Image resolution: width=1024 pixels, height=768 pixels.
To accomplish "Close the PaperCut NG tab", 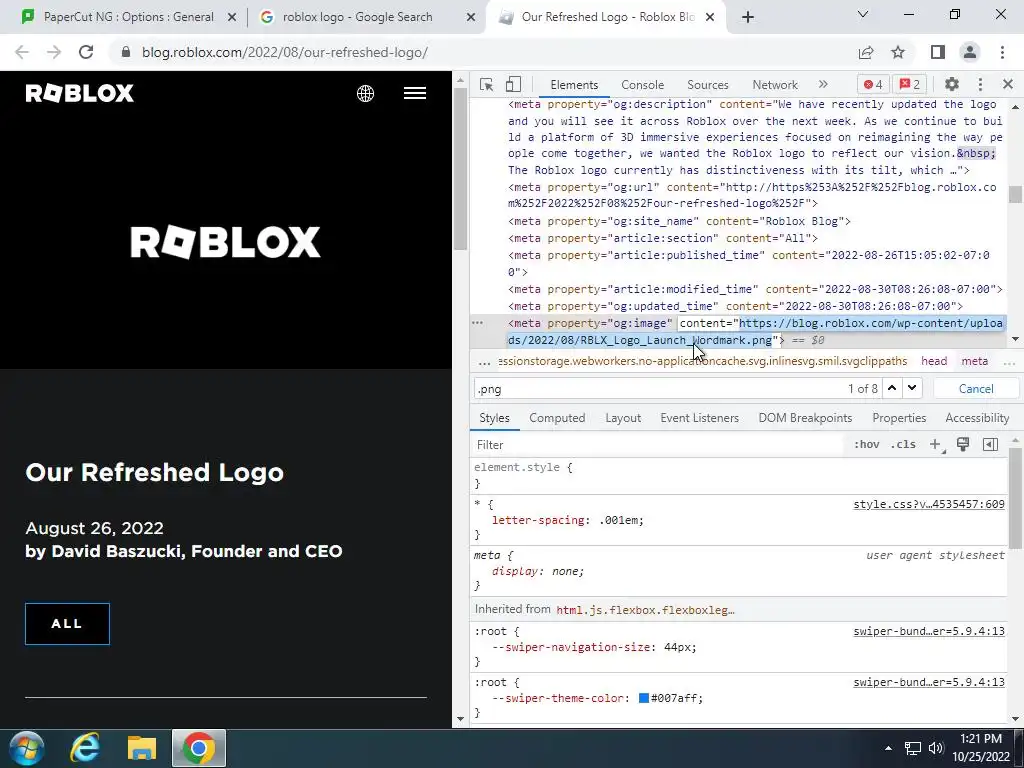I will (x=232, y=18).
